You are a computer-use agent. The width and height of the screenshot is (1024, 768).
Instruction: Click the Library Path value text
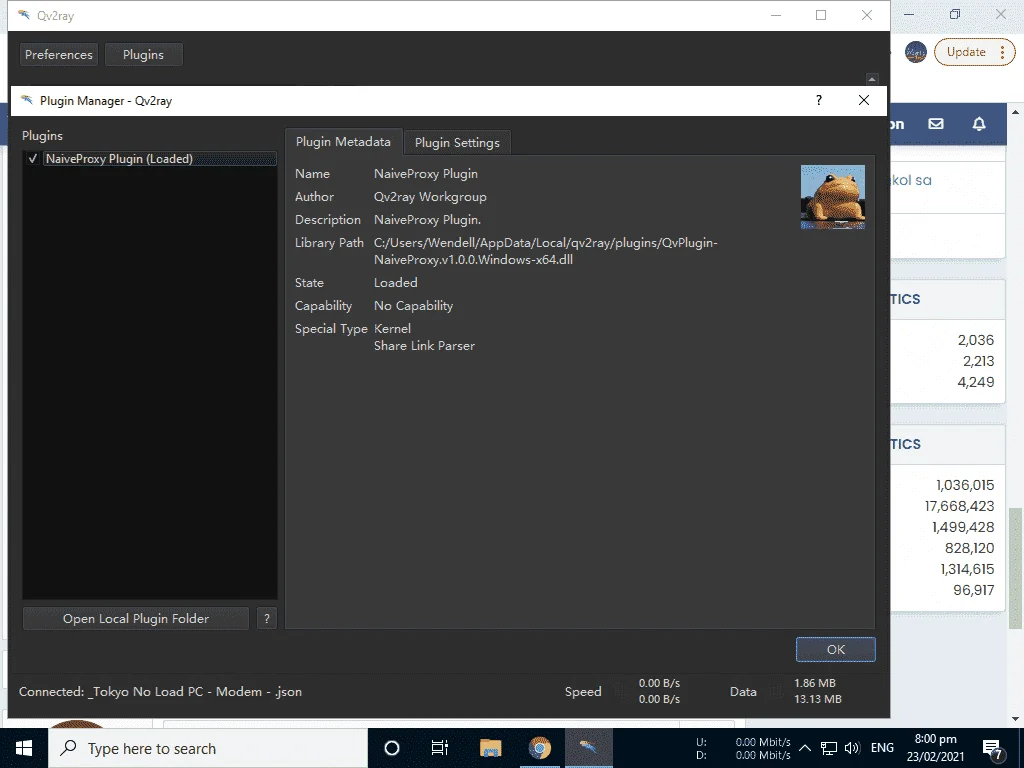[545, 251]
